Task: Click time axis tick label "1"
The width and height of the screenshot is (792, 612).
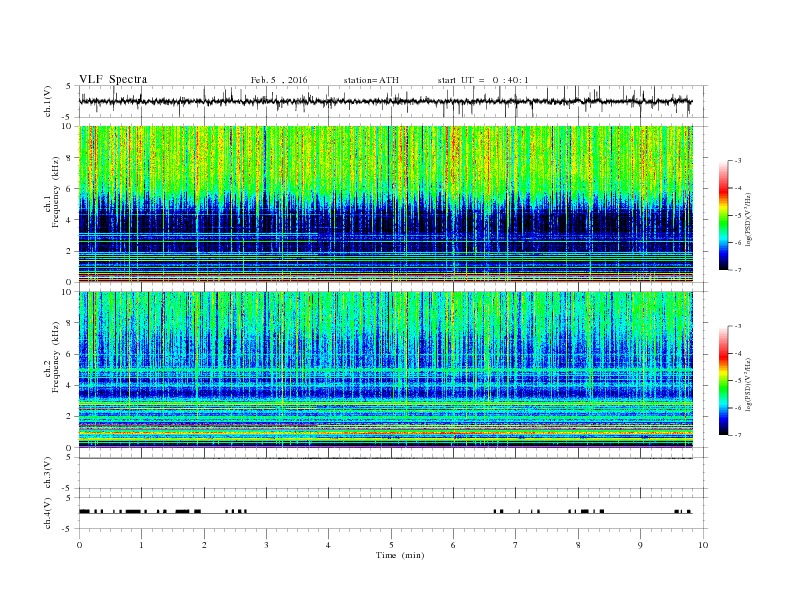Action: (x=141, y=545)
